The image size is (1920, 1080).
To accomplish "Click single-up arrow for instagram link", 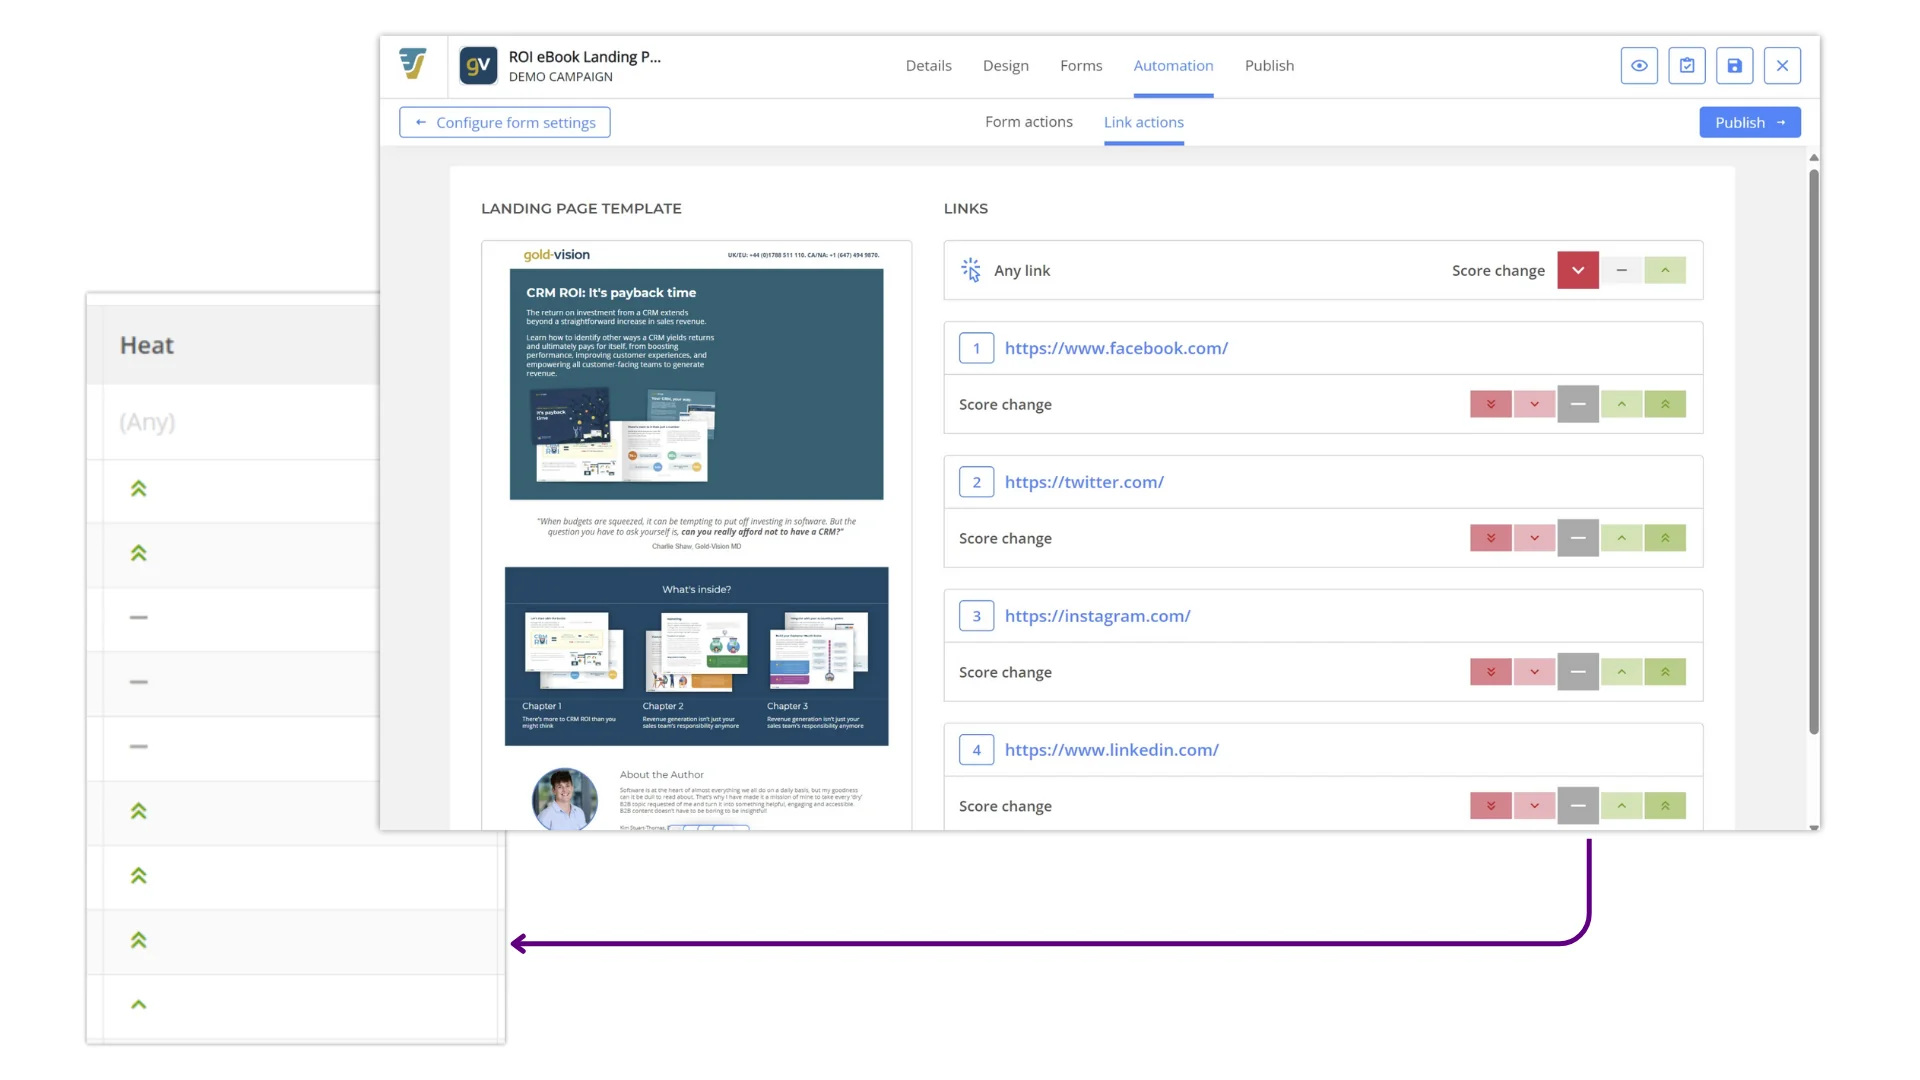I will point(1621,672).
